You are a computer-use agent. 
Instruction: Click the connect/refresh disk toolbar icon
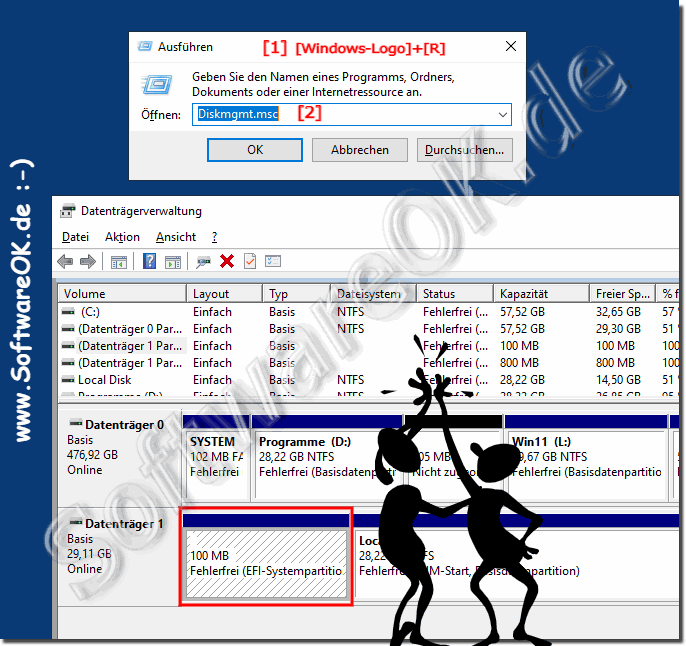coord(203,262)
